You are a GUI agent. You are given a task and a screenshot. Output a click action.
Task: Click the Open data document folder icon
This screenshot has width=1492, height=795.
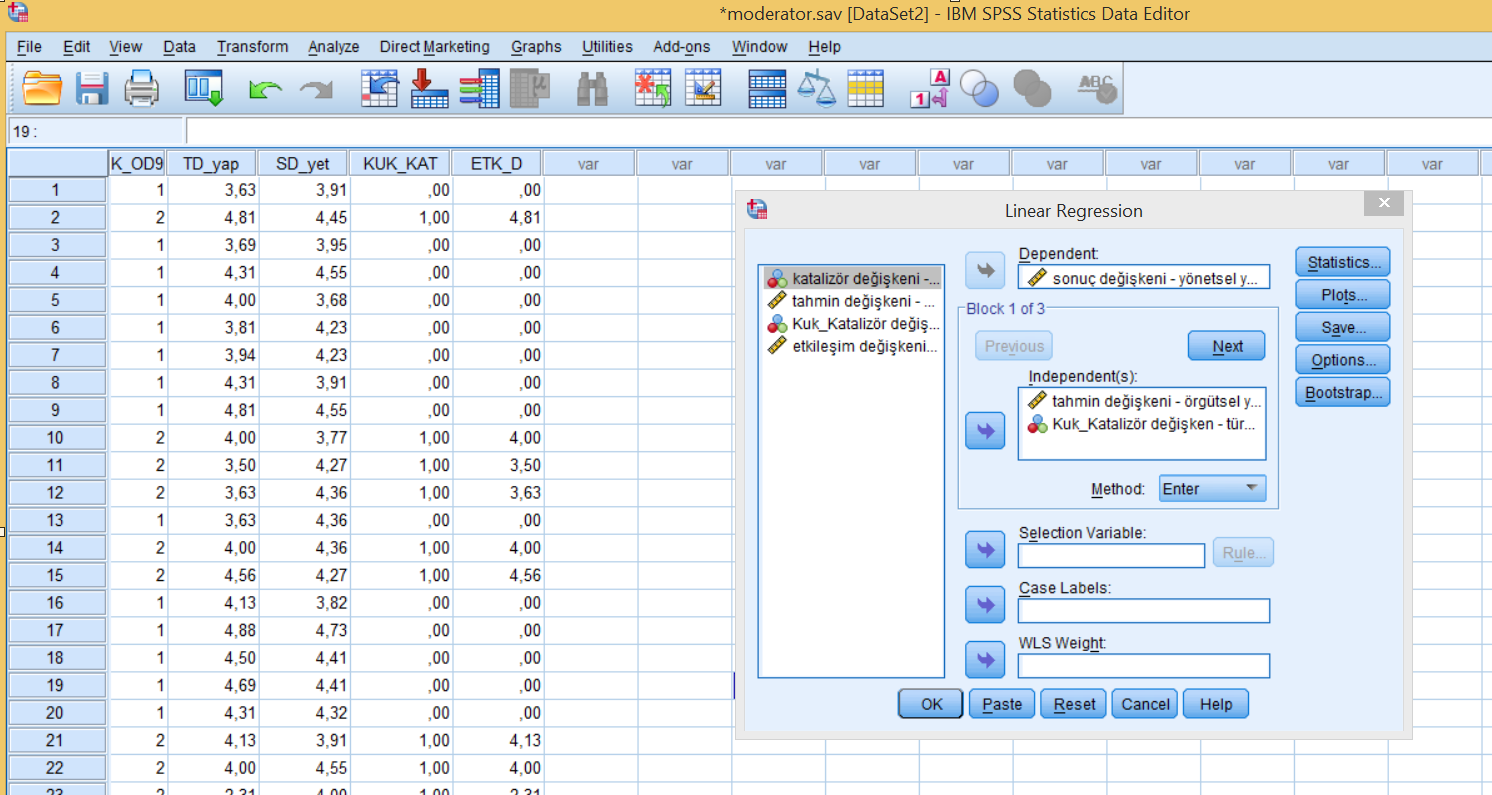point(42,88)
